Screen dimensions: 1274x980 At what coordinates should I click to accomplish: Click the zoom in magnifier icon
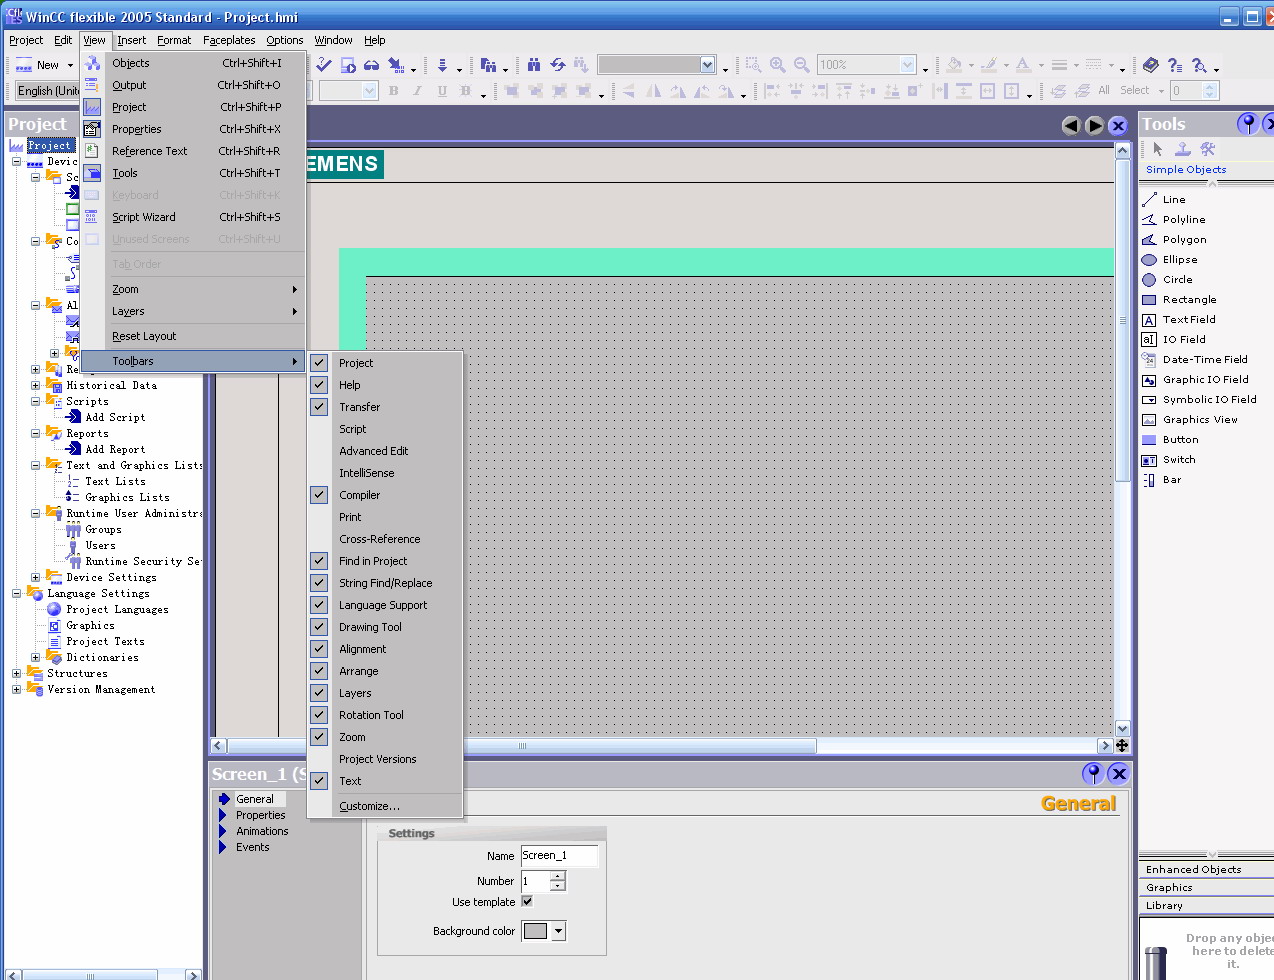[x=777, y=65]
